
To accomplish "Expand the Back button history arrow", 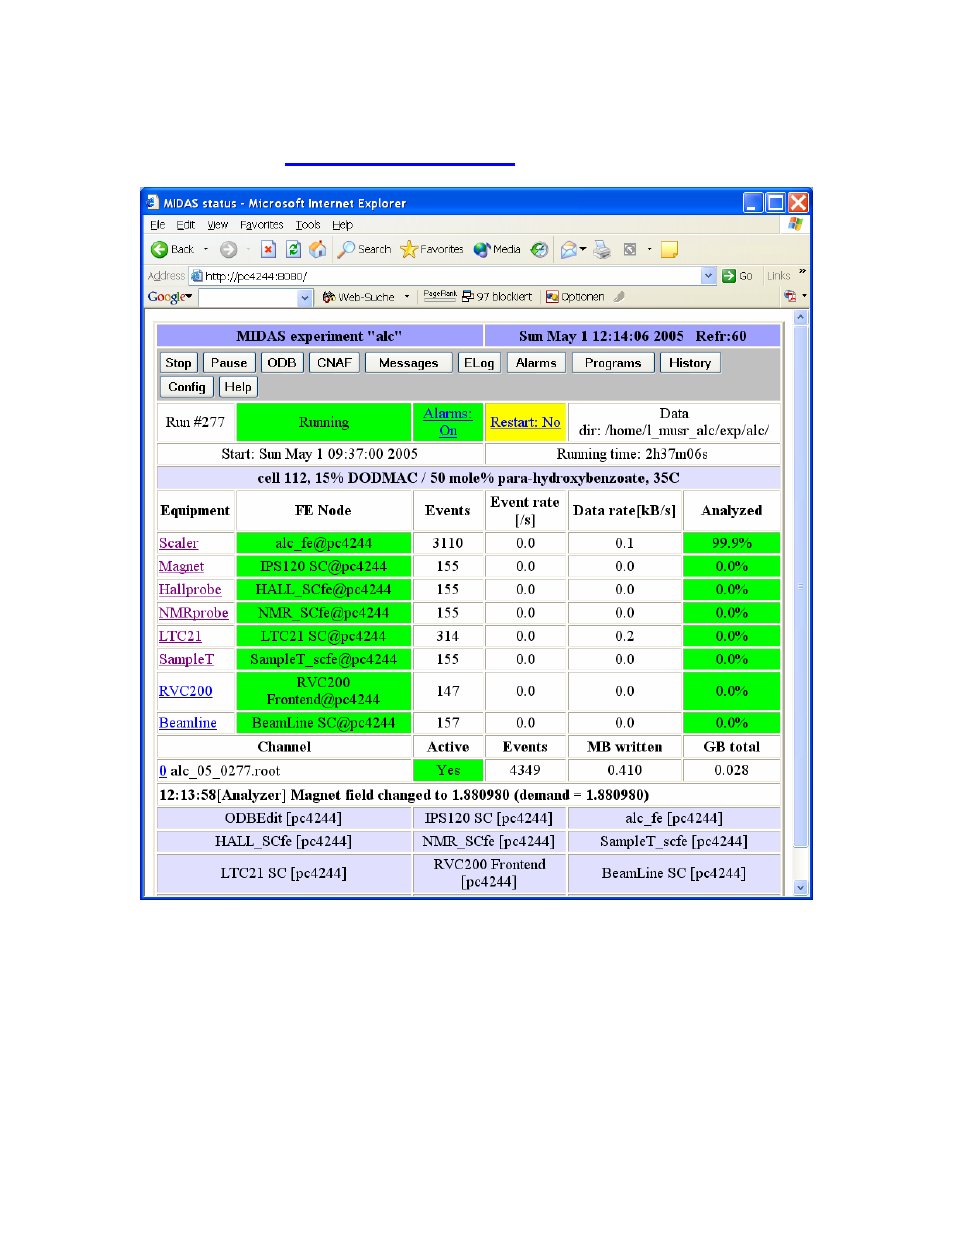I will pos(206,250).
